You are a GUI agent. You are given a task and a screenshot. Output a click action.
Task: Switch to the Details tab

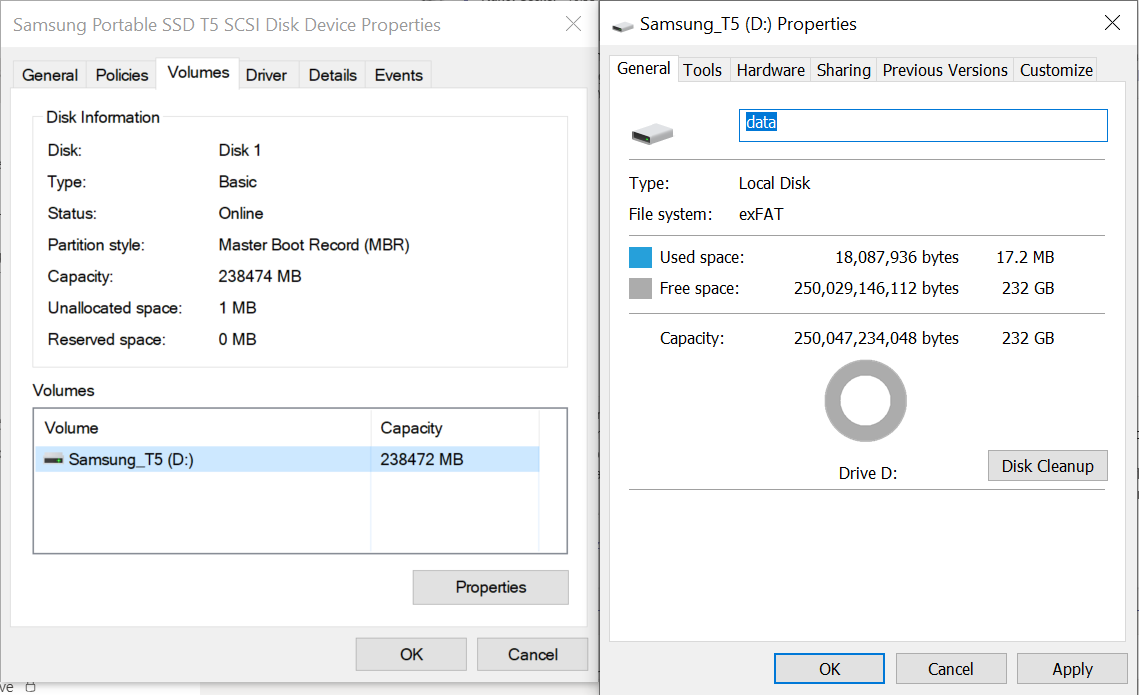[333, 75]
